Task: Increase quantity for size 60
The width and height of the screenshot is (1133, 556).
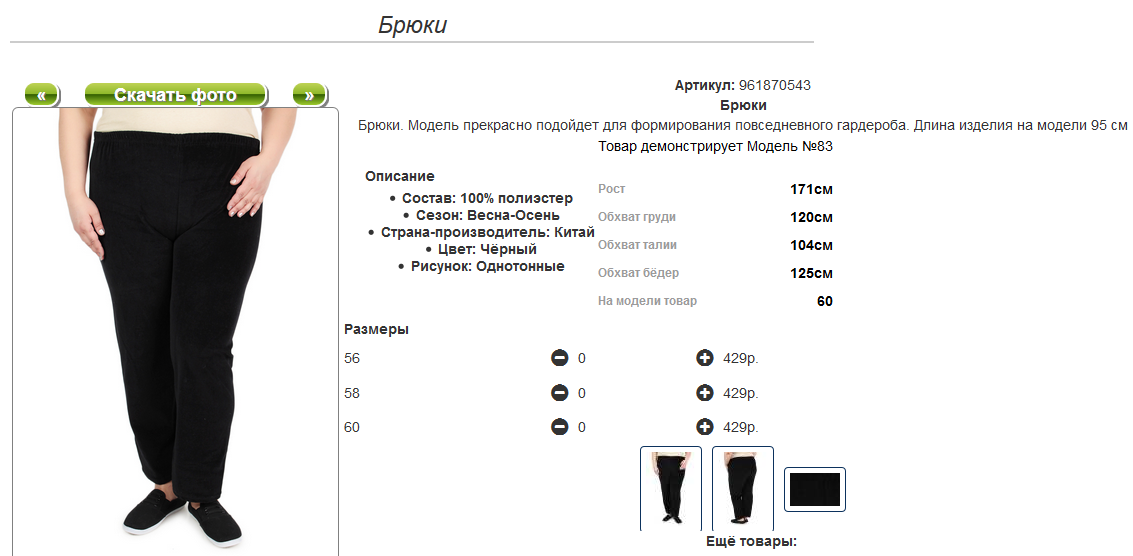Action: [705, 427]
